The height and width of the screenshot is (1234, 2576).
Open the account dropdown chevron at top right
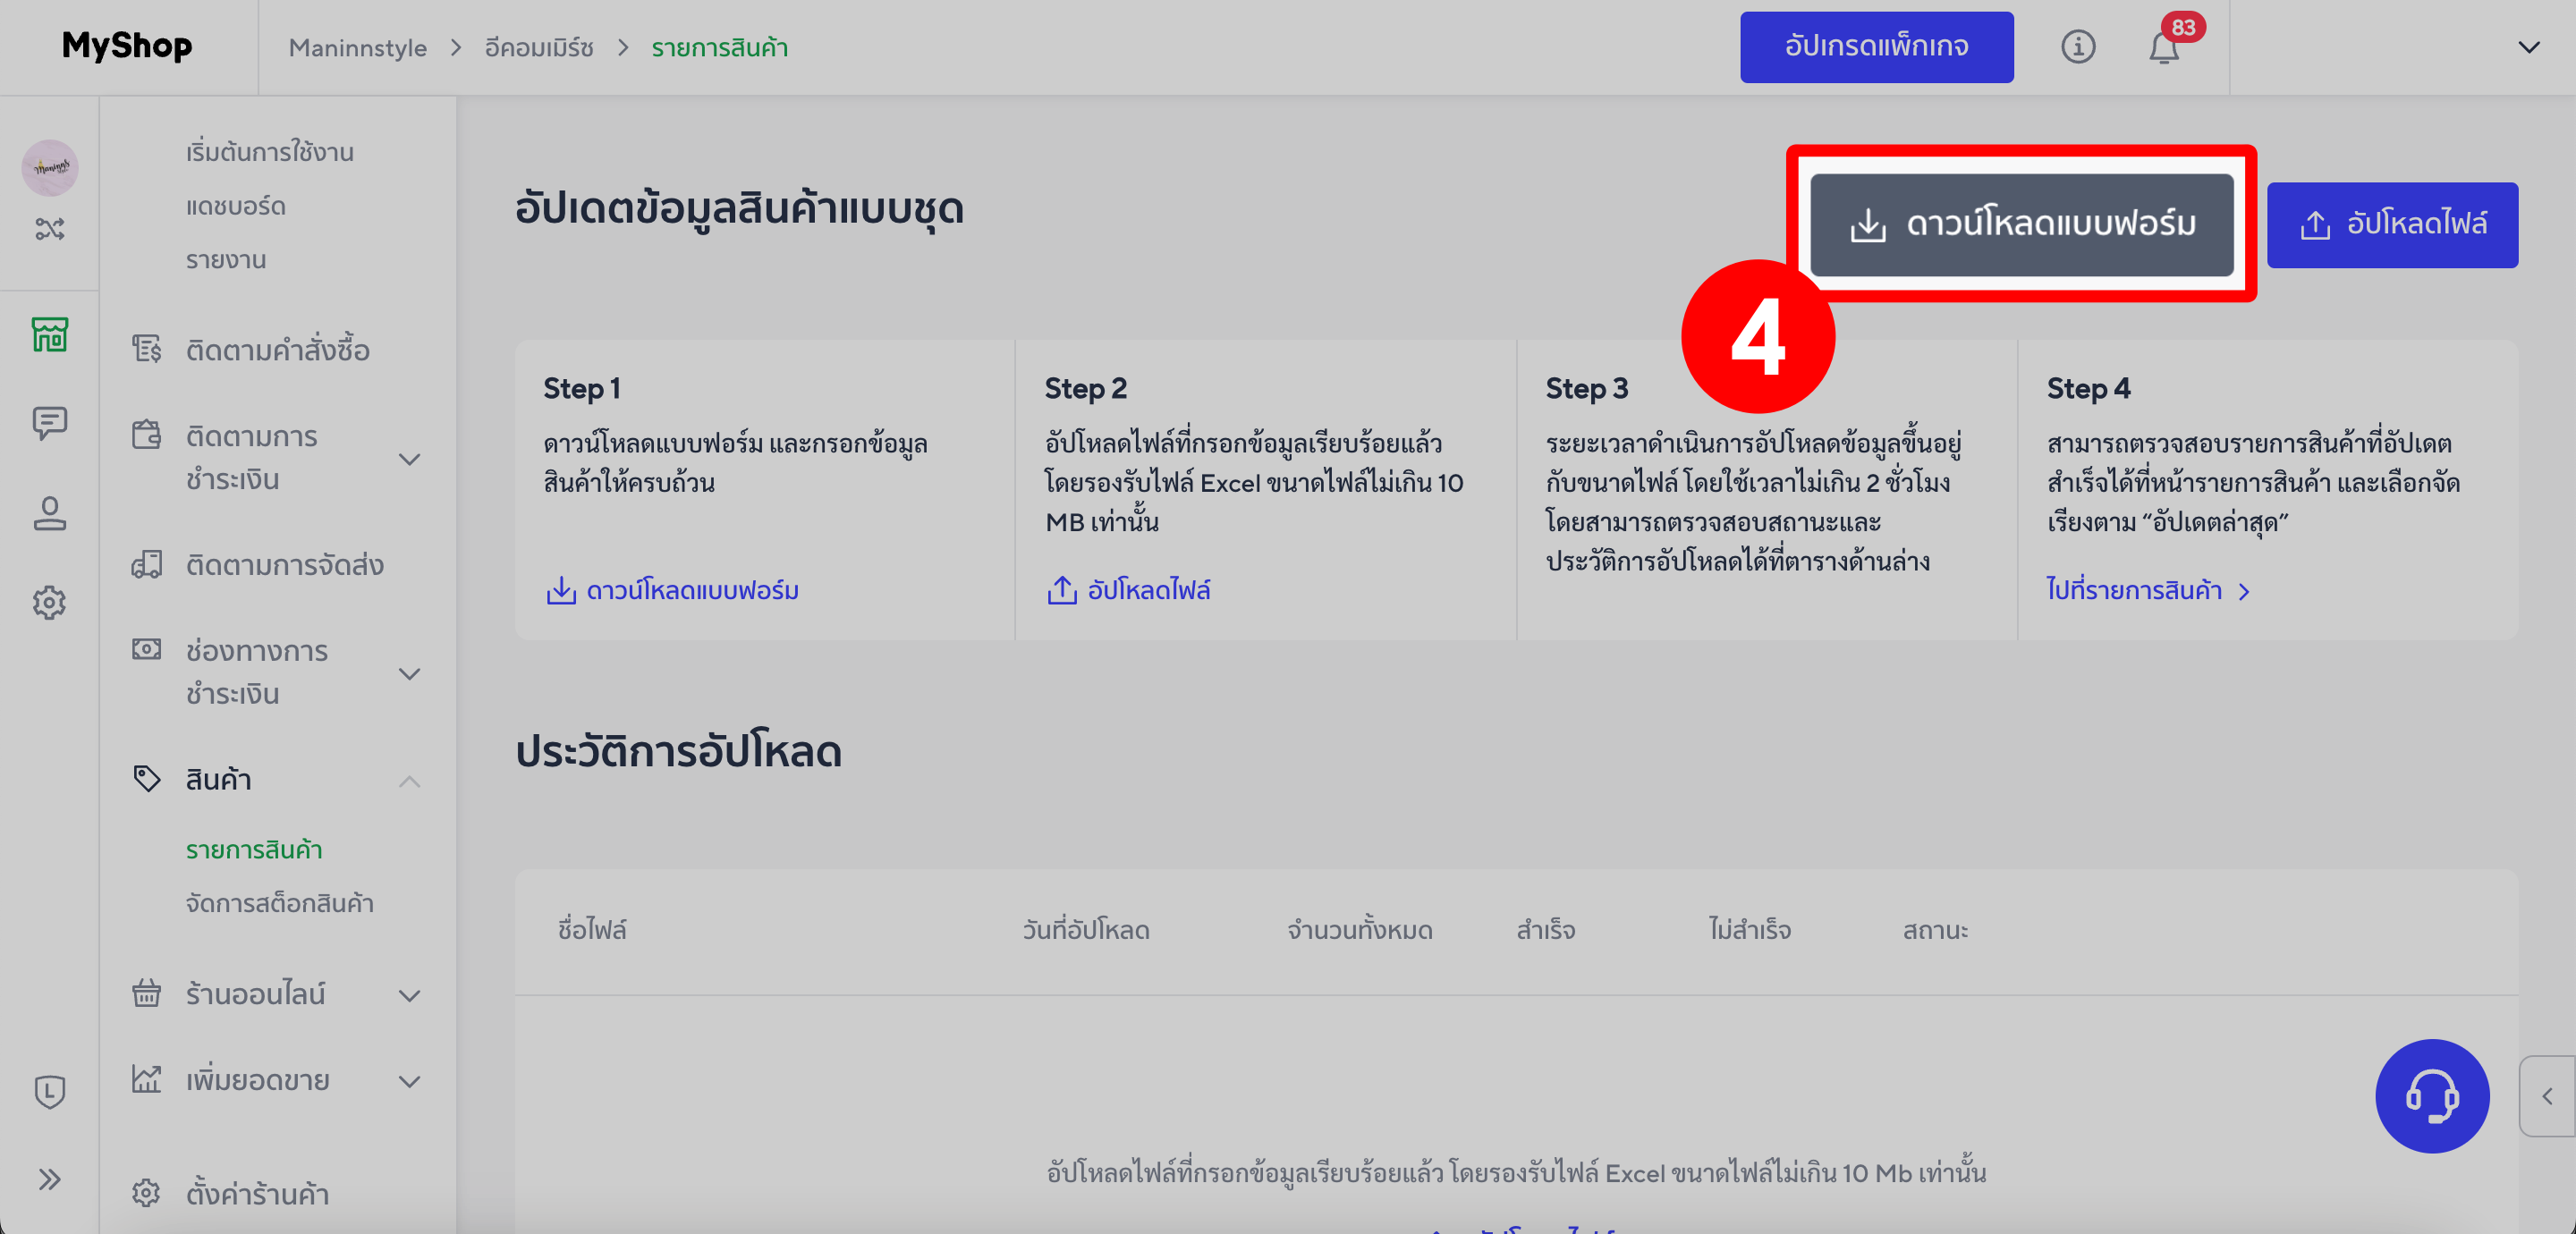[x=2530, y=47]
